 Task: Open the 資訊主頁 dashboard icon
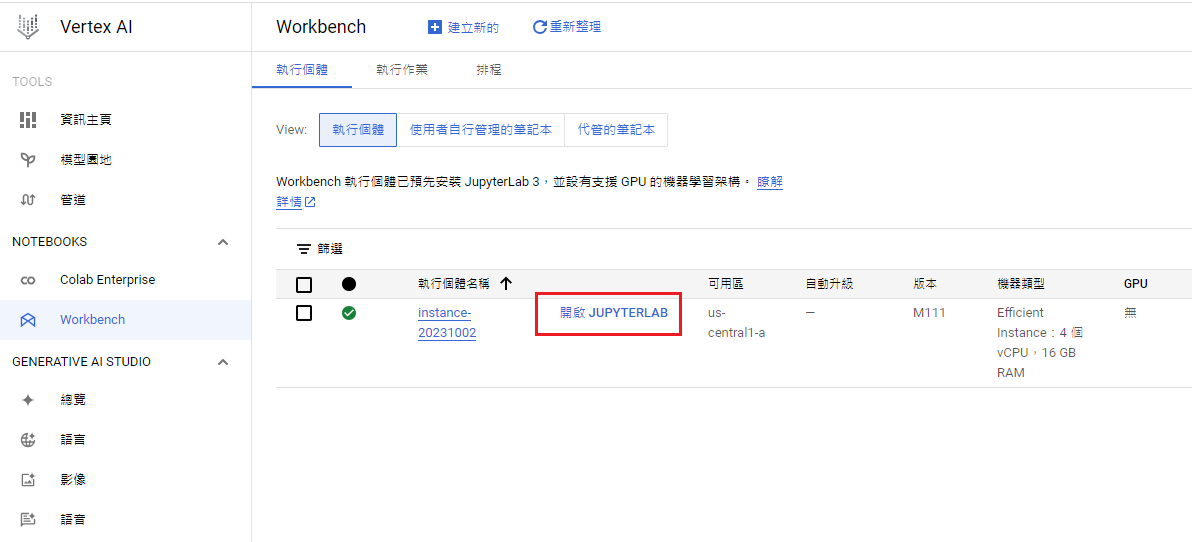pos(28,120)
